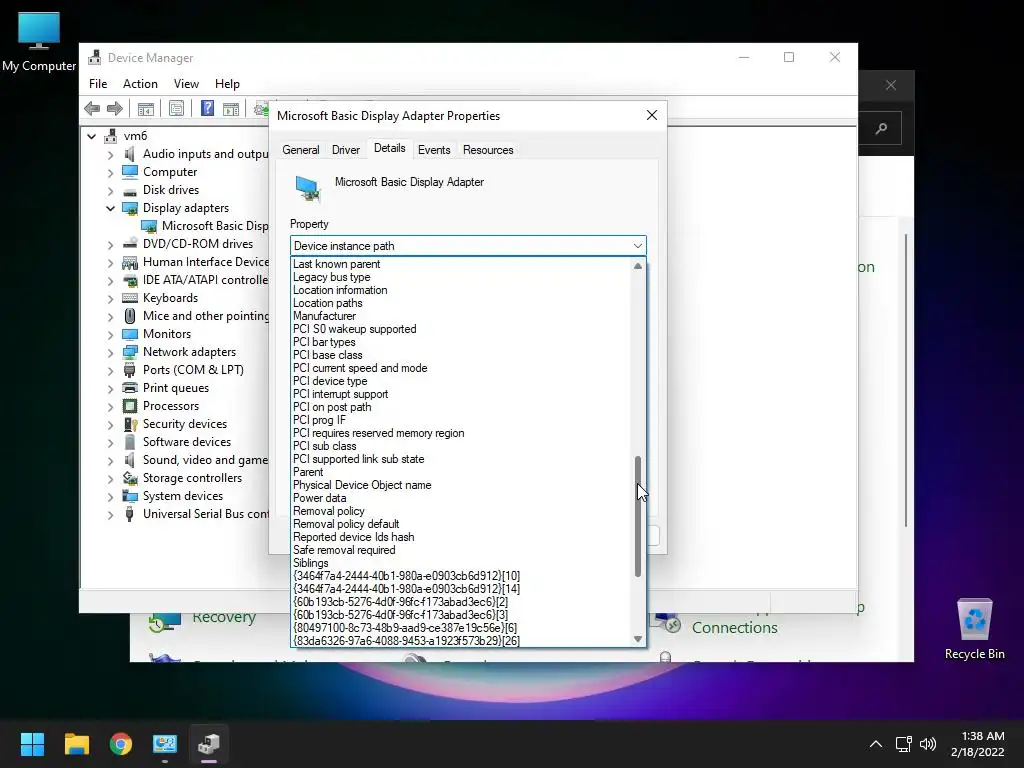Open the Help menu
The width and height of the screenshot is (1024, 768).
[x=227, y=84]
